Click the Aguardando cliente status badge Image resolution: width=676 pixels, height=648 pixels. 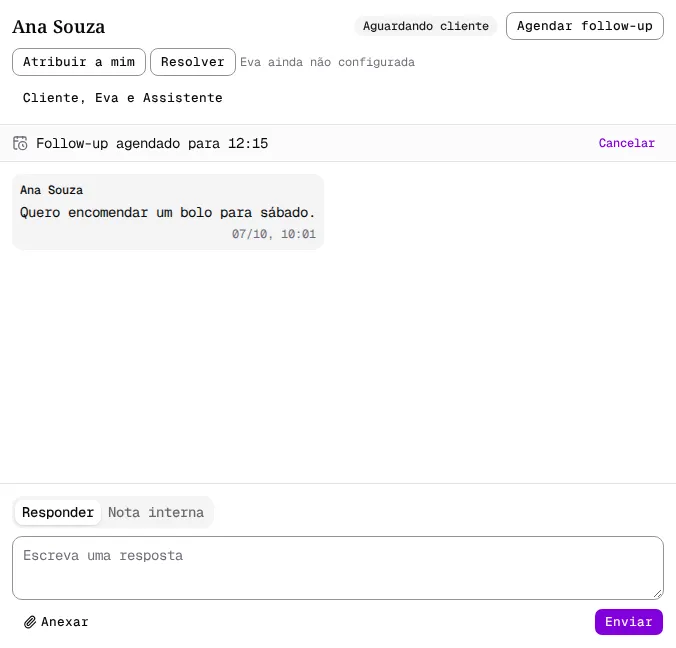pos(426,26)
